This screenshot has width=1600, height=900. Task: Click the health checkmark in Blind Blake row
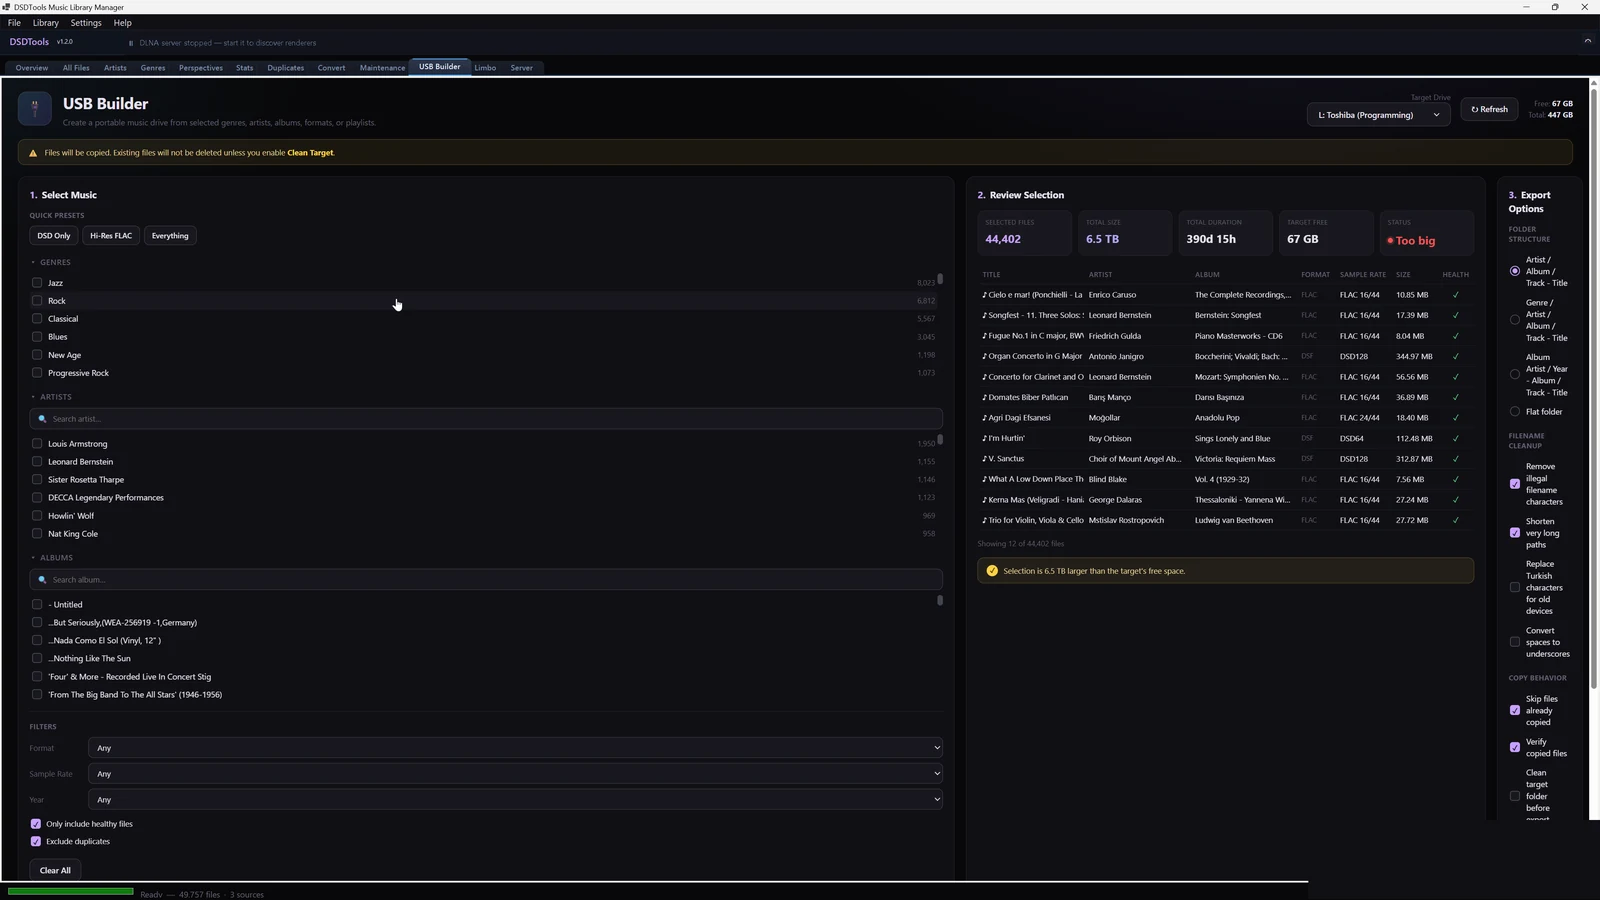1455,479
